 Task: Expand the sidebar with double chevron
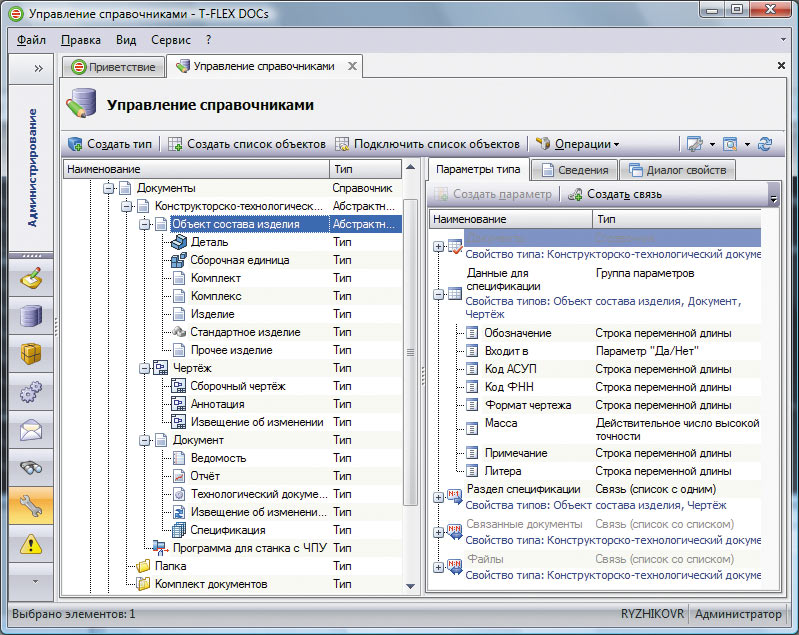[38, 68]
